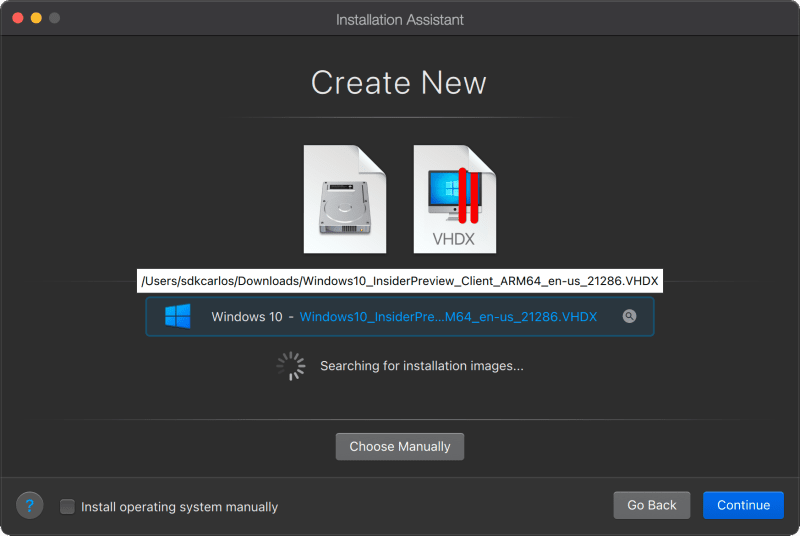This screenshot has height=536, width=800.
Task: Click the hard disk drive image icon
Action: click(344, 199)
